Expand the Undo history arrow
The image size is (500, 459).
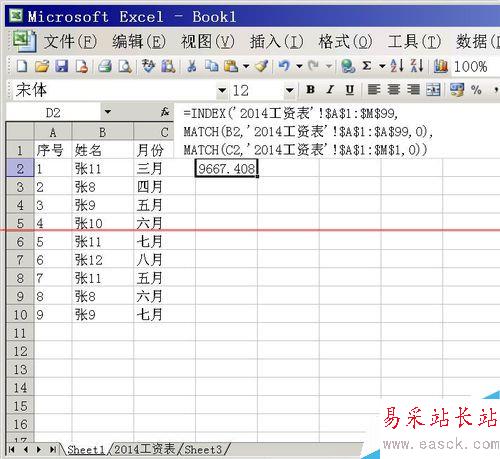pyautogui.click(x=299, y=66)
